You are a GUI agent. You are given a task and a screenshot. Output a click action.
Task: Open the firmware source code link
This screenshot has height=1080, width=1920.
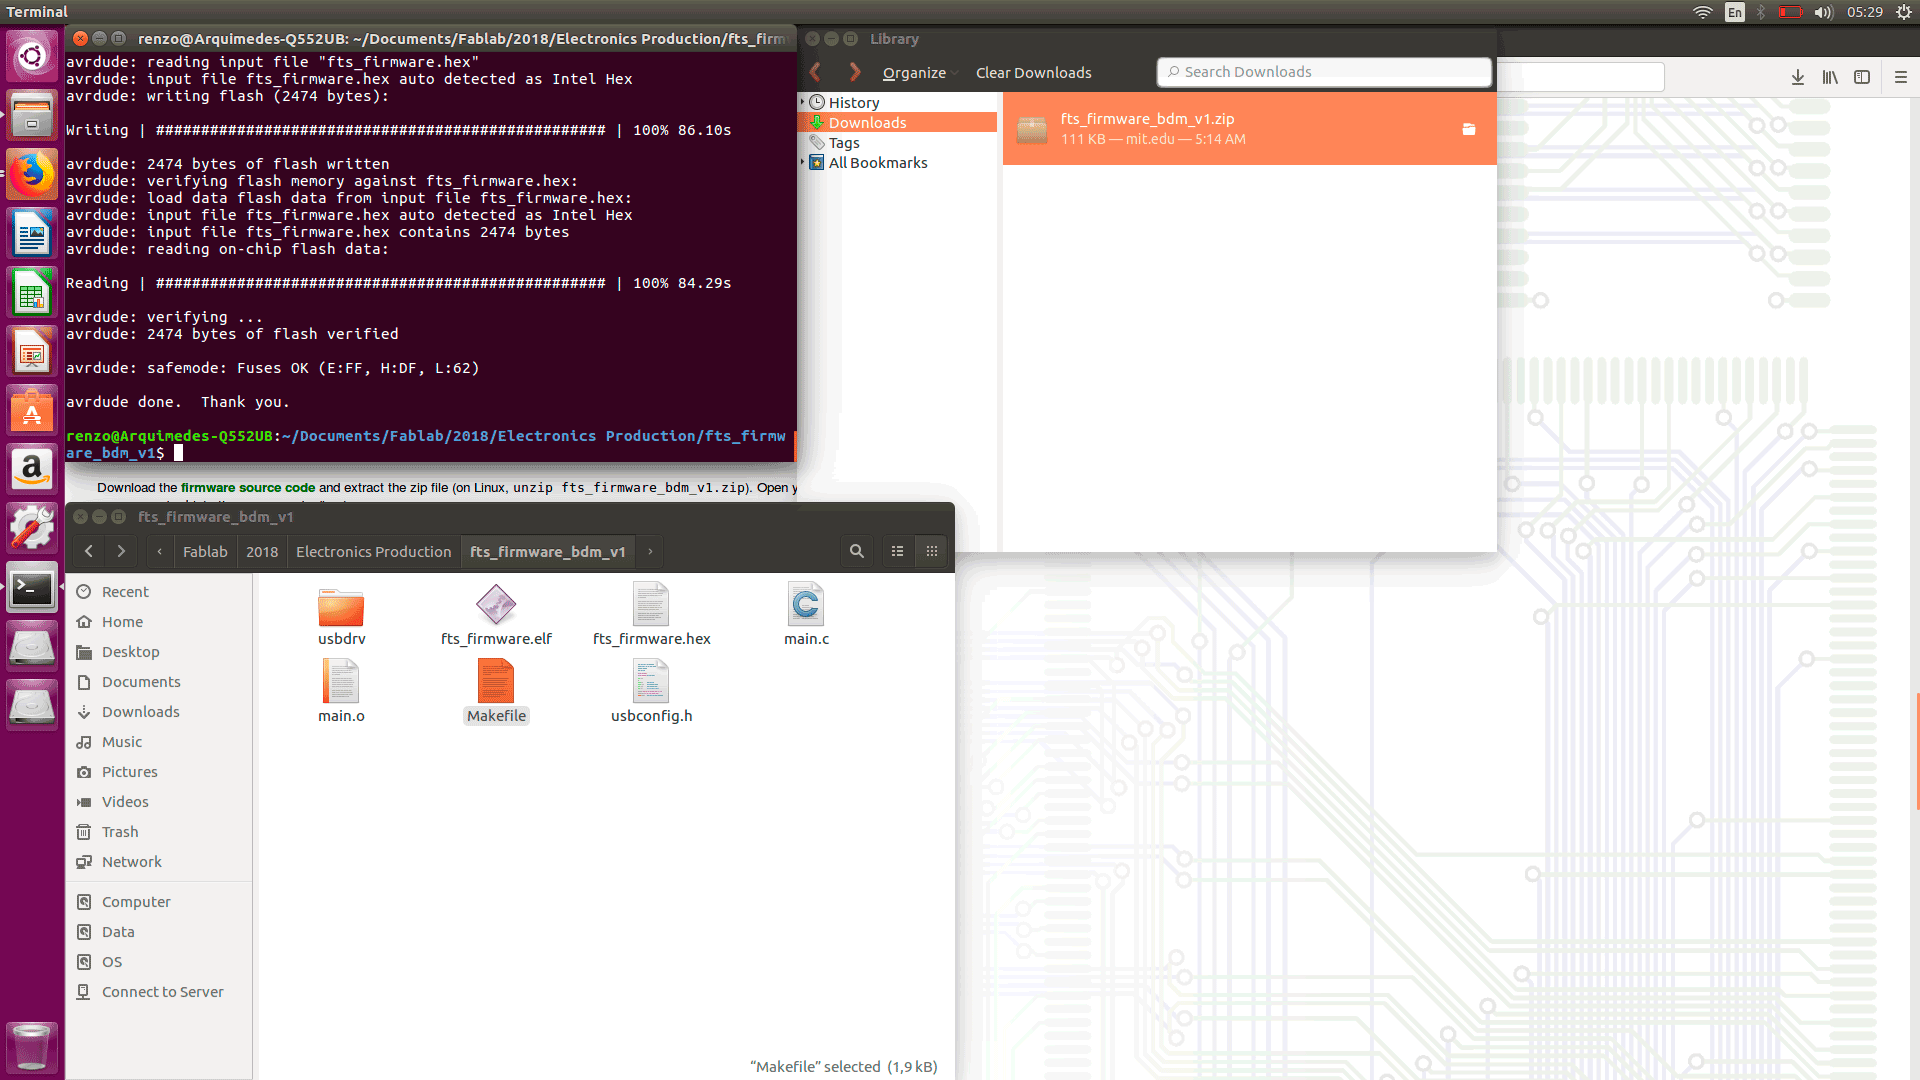pyautogui.click(x=247, y=488)
